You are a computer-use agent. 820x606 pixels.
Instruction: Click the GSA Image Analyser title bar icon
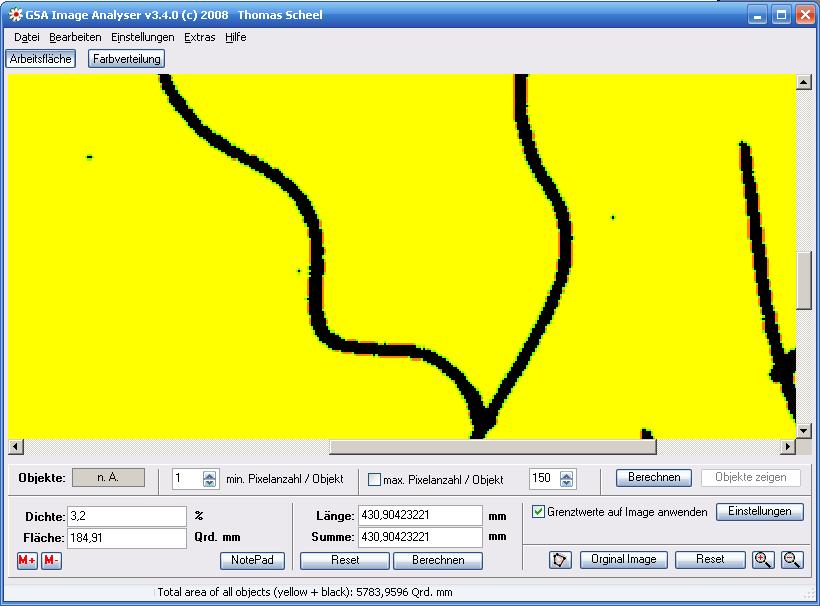(16, 15)
